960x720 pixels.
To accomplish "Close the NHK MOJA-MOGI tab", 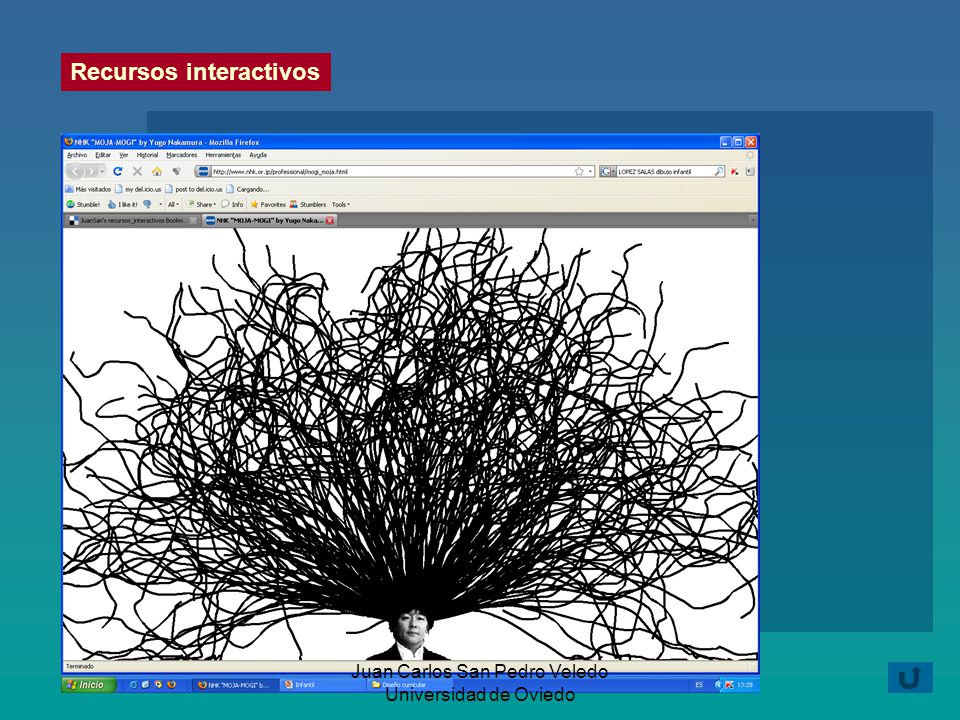I will point(329,220).
